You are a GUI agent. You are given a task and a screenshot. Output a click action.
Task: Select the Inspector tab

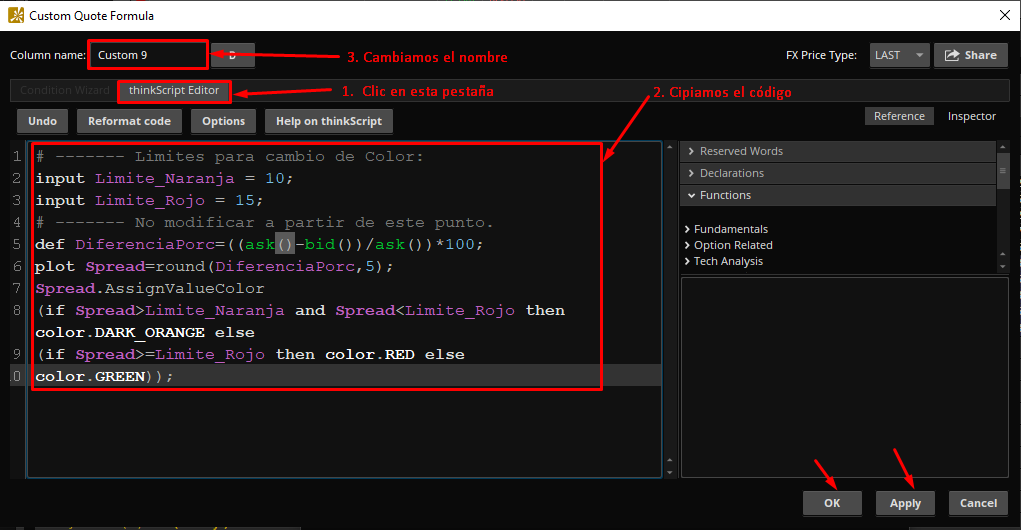pos(972,116)
